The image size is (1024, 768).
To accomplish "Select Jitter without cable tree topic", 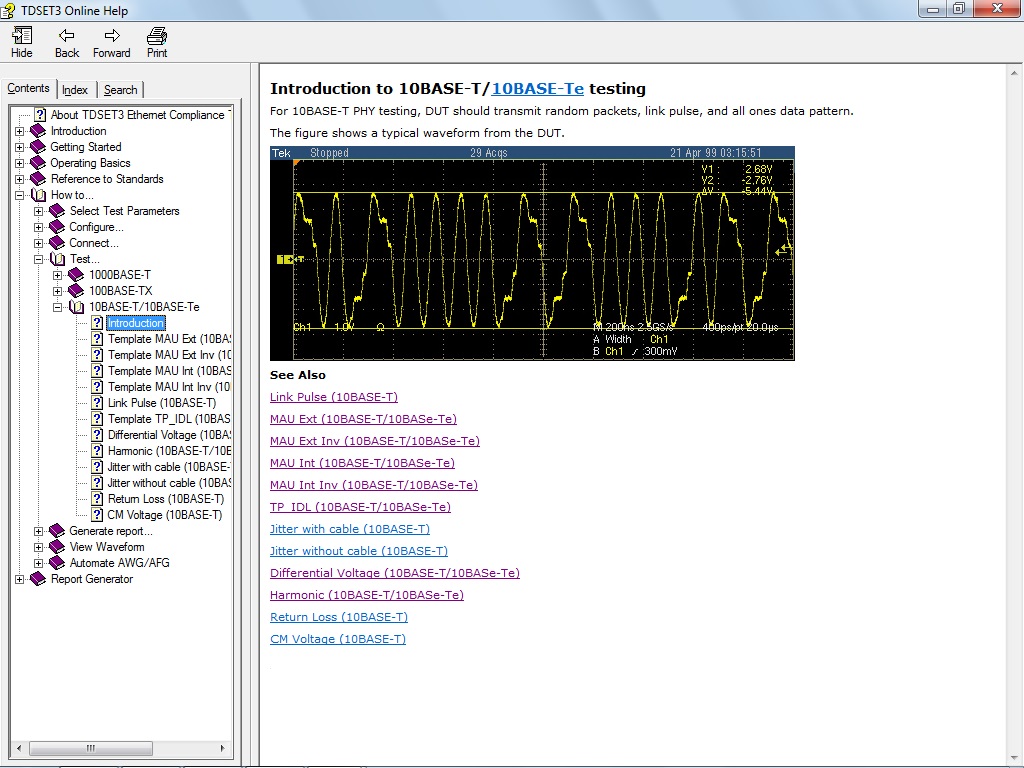I will pos(169,483).
